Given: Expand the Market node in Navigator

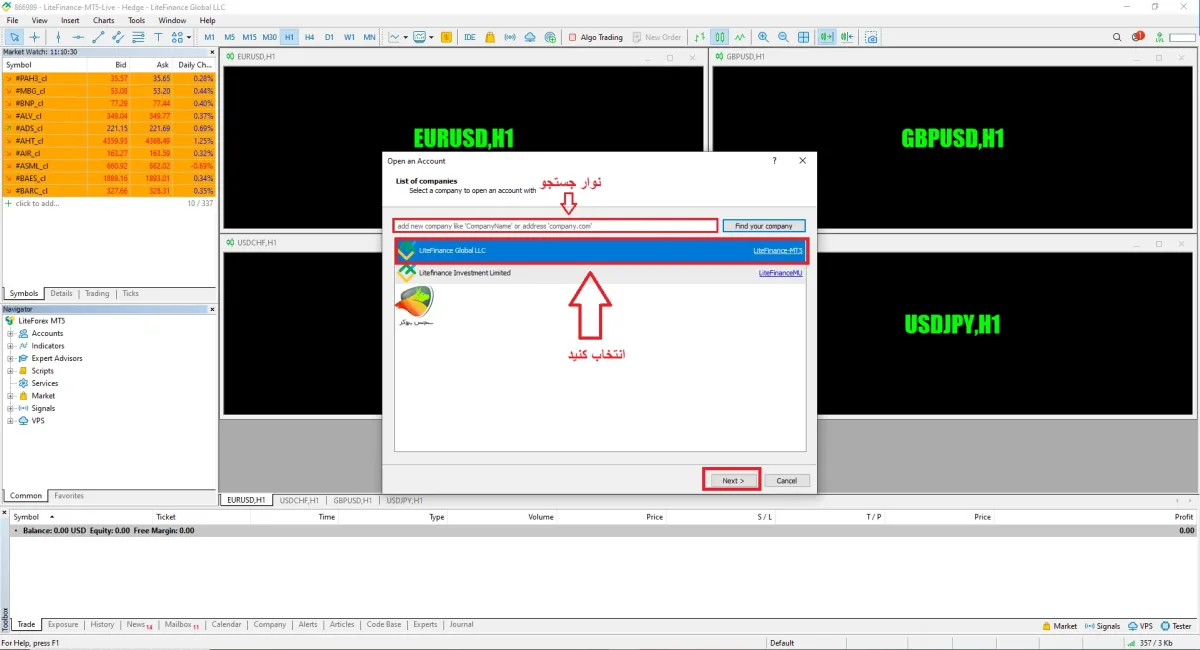Looking at the screenshot, I should [10, 396].
